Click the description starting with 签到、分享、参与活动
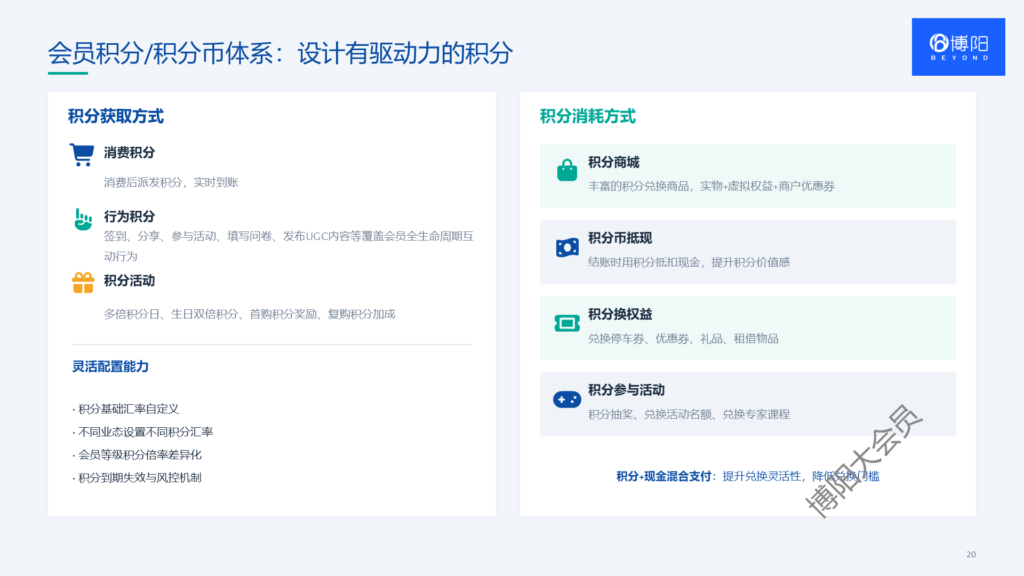This screenshot has width=1024, height=576. (289, 246)
